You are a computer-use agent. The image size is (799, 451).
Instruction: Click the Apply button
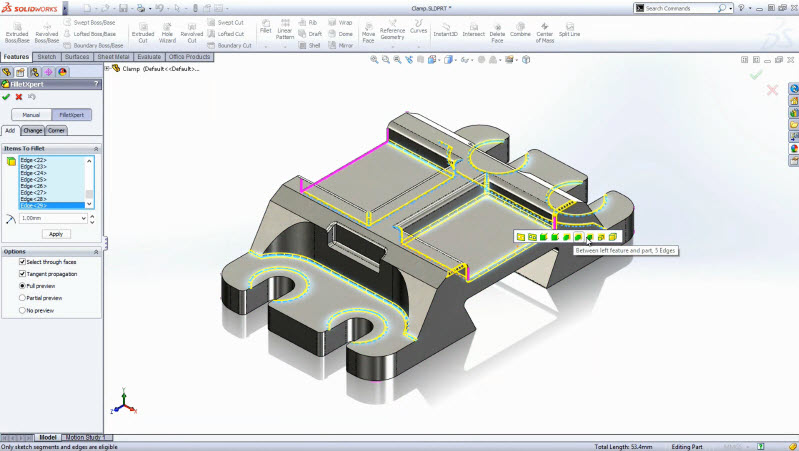click(x=56, y=234)
